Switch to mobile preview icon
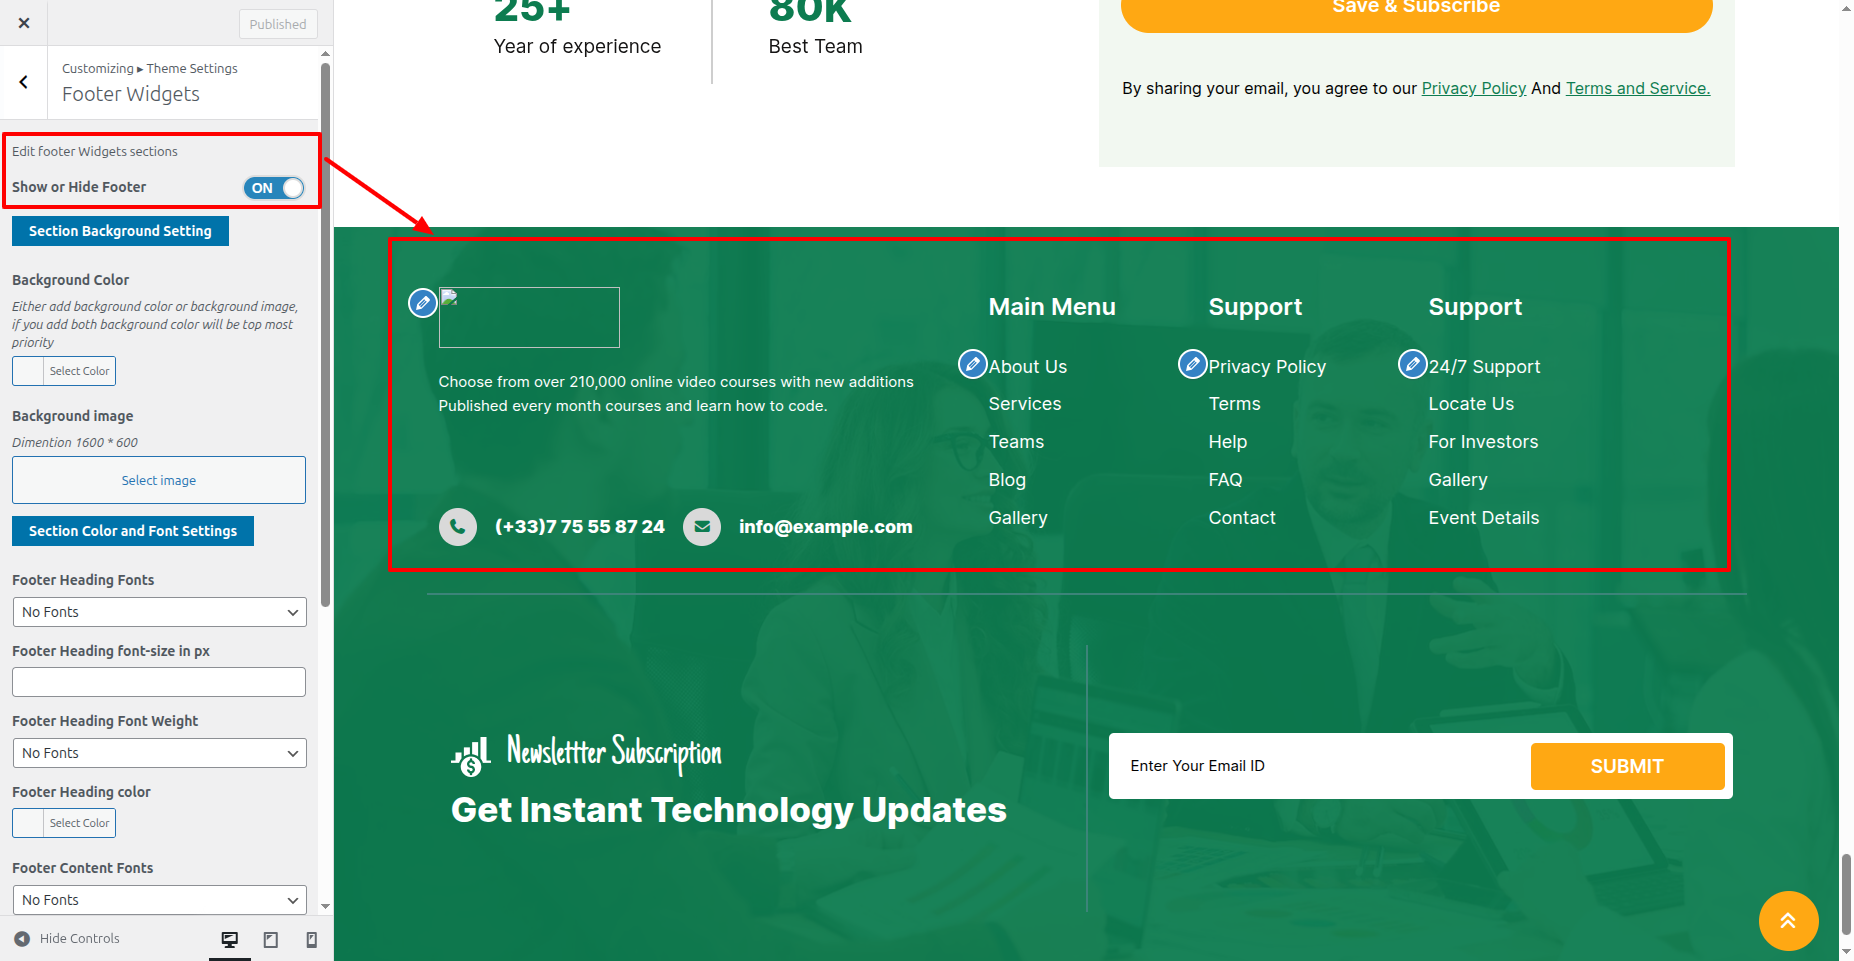This screenshot has width=1854, height=961. tap(312, 939)
